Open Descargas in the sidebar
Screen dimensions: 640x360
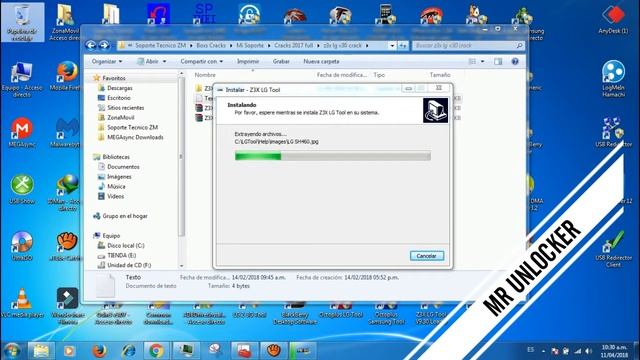120,88
